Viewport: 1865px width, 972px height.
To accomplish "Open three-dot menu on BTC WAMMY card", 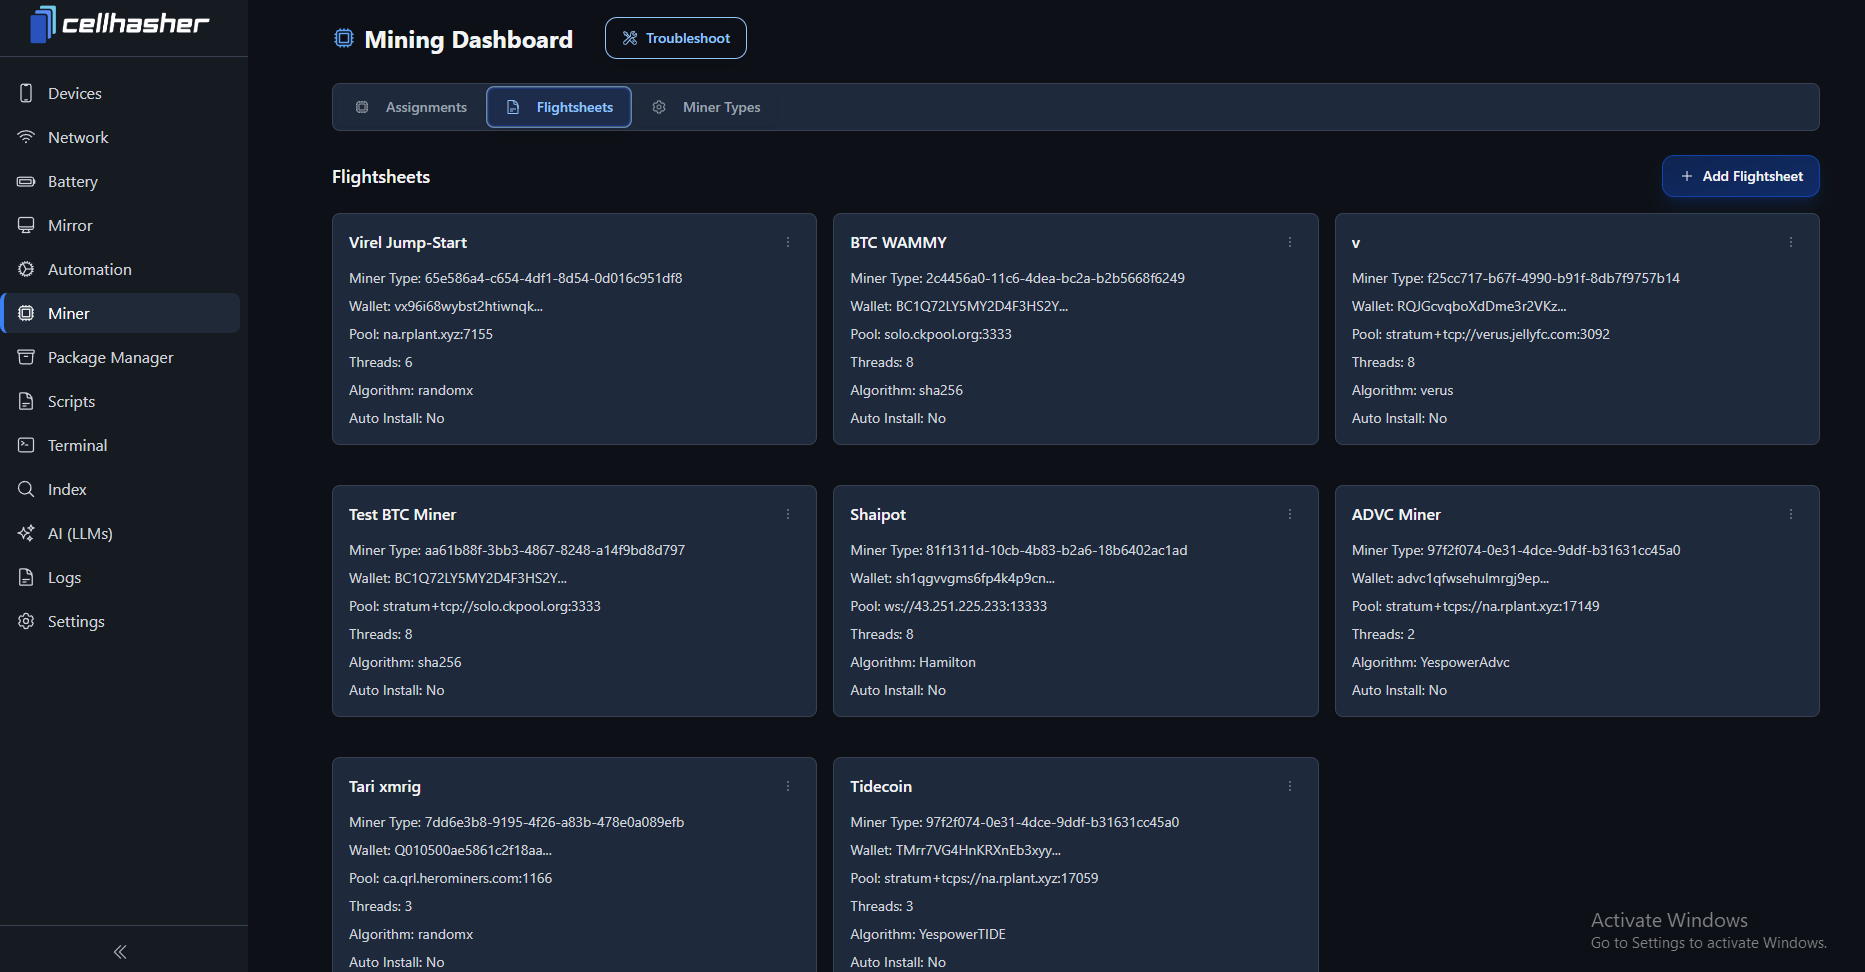I will click(1290, 242).
